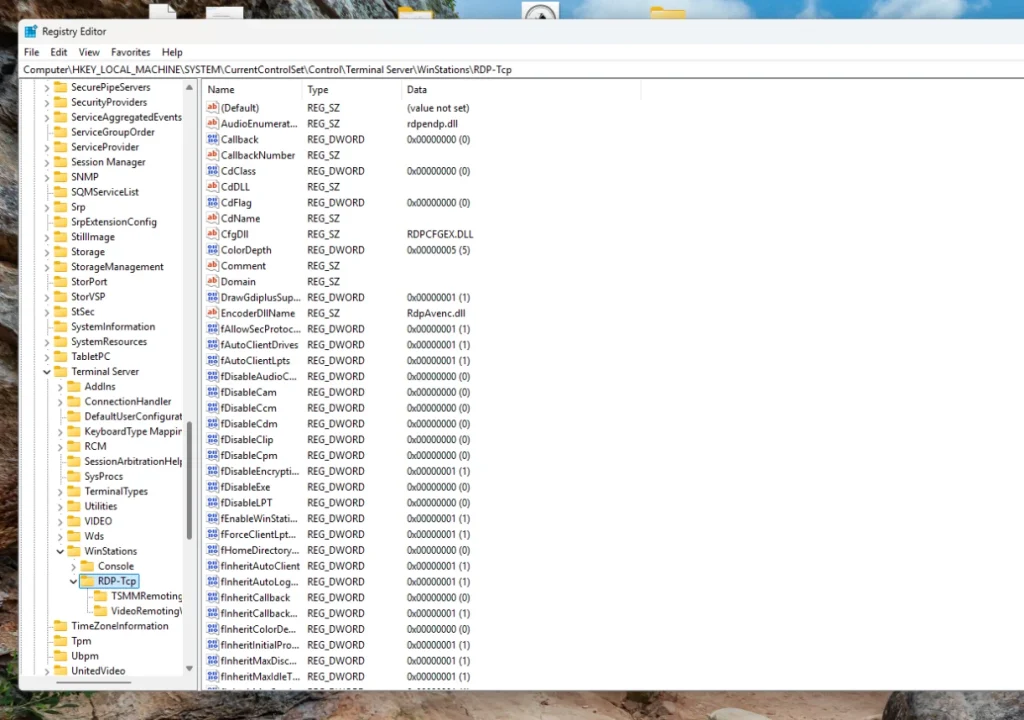1024x720 pixels.
Task: Click the folder icon of Terminal Server key
Action: coord(61,371)
